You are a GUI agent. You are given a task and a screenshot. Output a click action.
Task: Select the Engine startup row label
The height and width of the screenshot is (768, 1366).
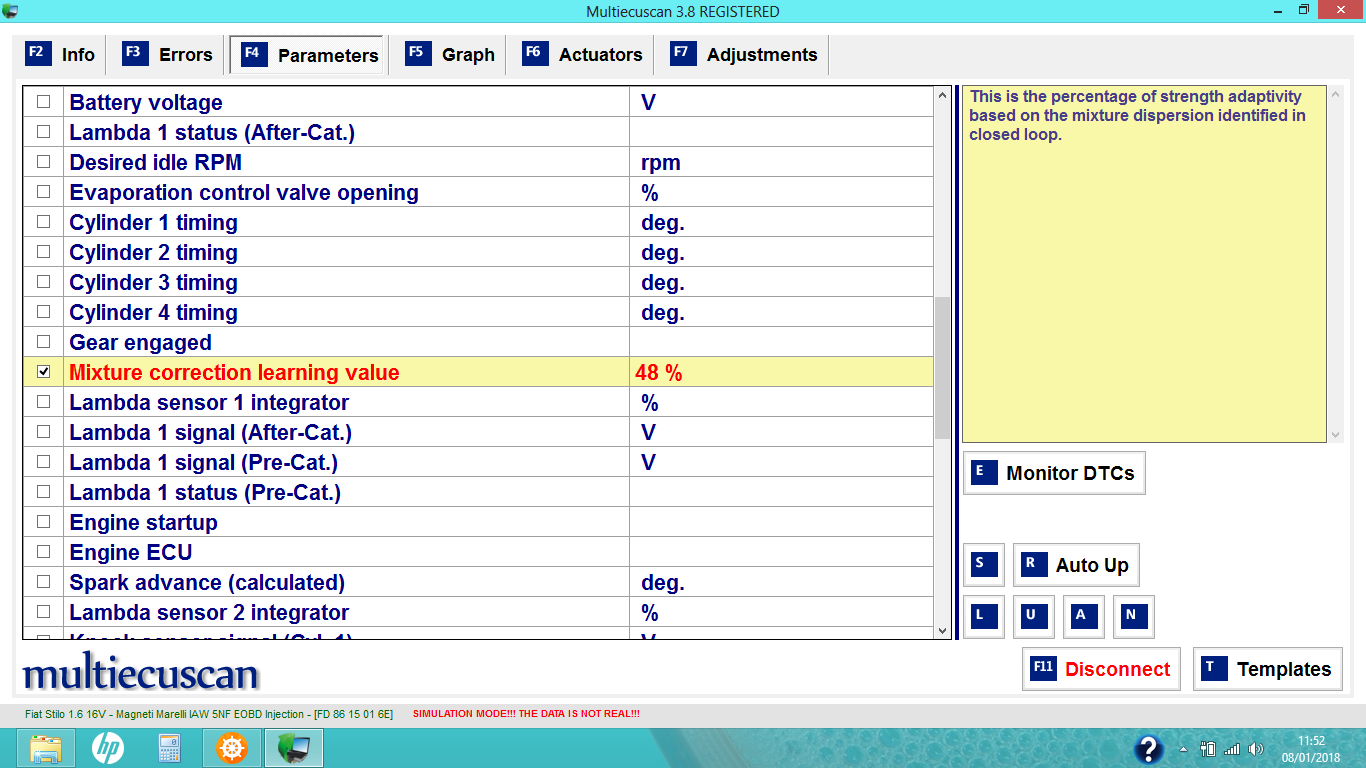(x=143, y=522)
